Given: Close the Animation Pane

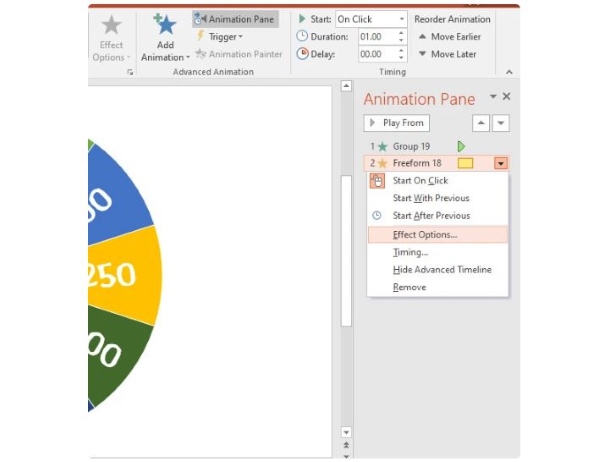Looking at the screenshot, I should (506, 97).
